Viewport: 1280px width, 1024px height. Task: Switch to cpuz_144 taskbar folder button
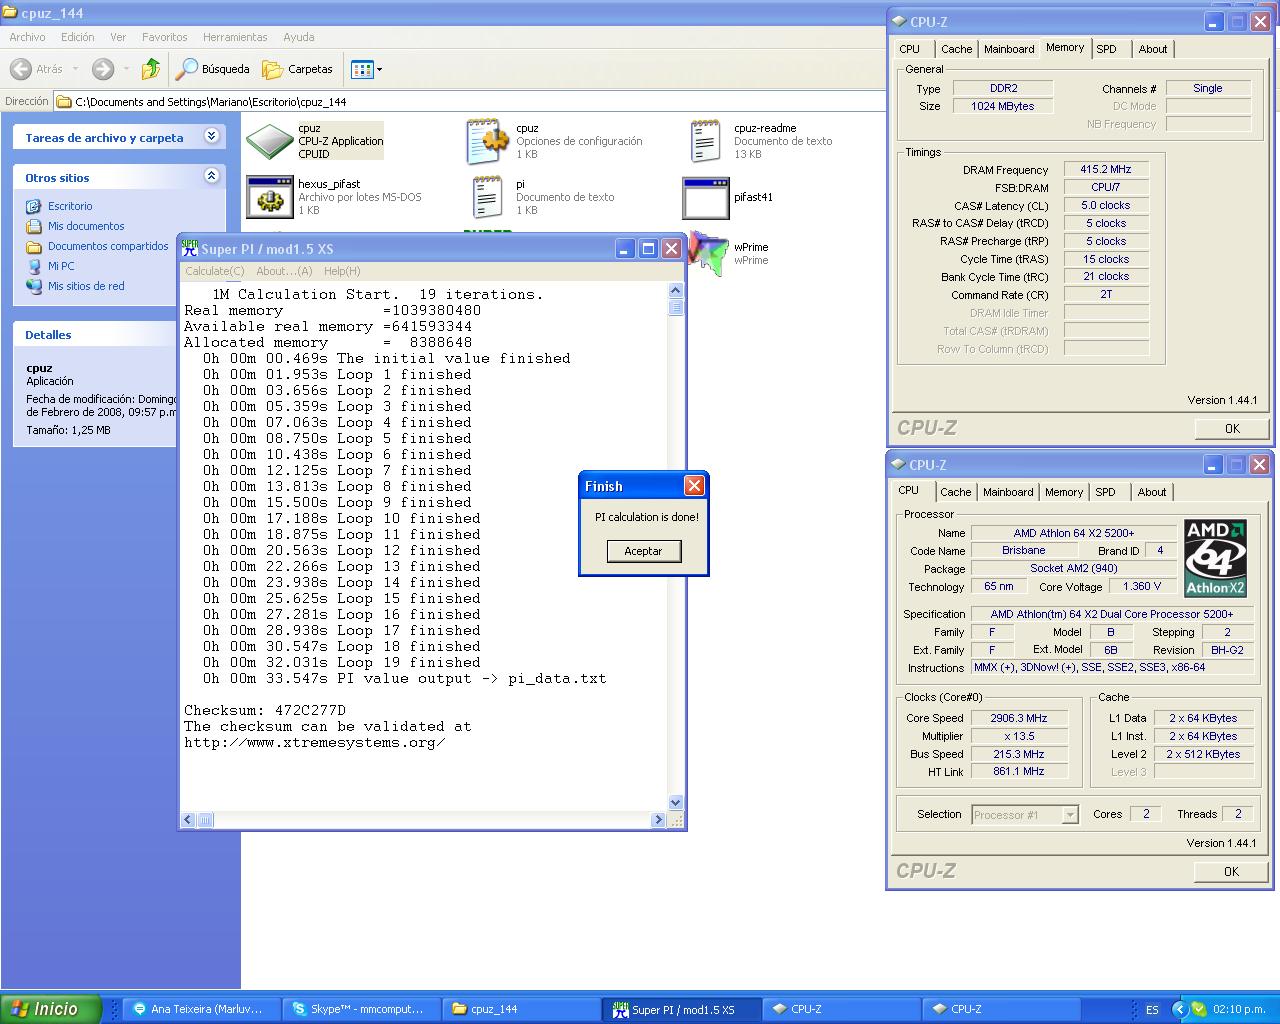521,1009
